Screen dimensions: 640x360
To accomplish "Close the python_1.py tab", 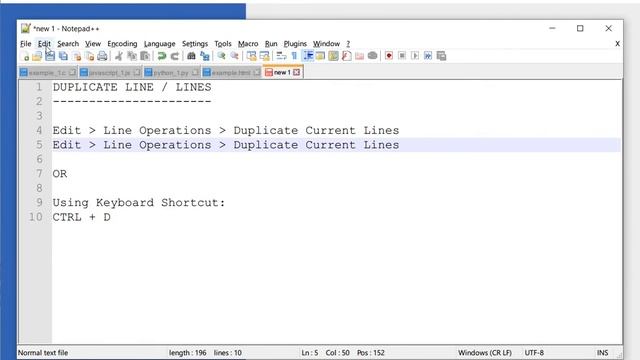I will point(195,73).
